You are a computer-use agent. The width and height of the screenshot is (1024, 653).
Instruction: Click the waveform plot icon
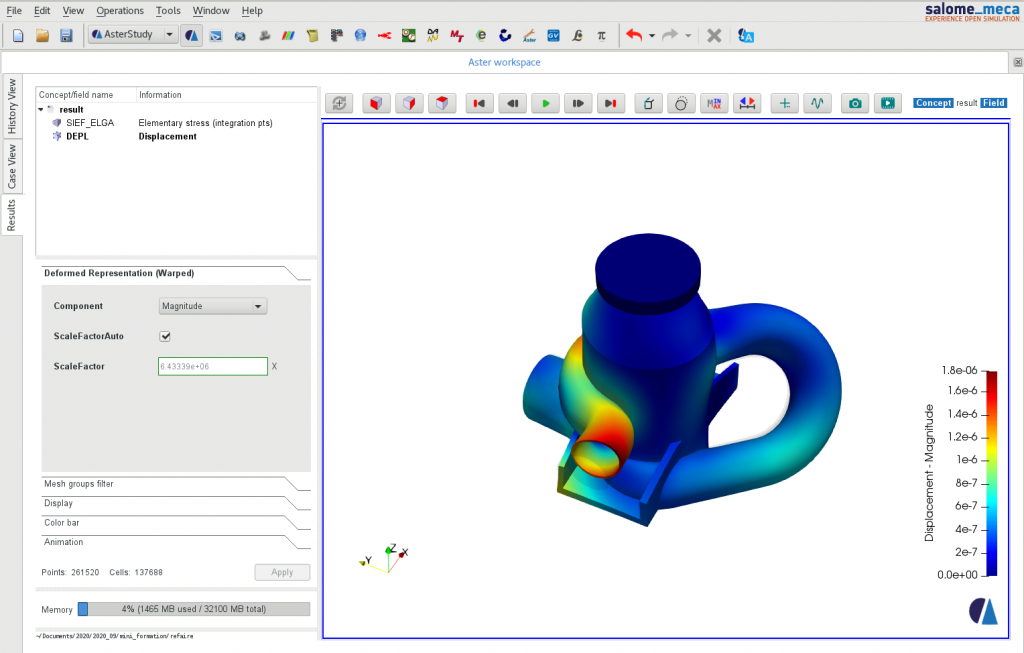817,103
